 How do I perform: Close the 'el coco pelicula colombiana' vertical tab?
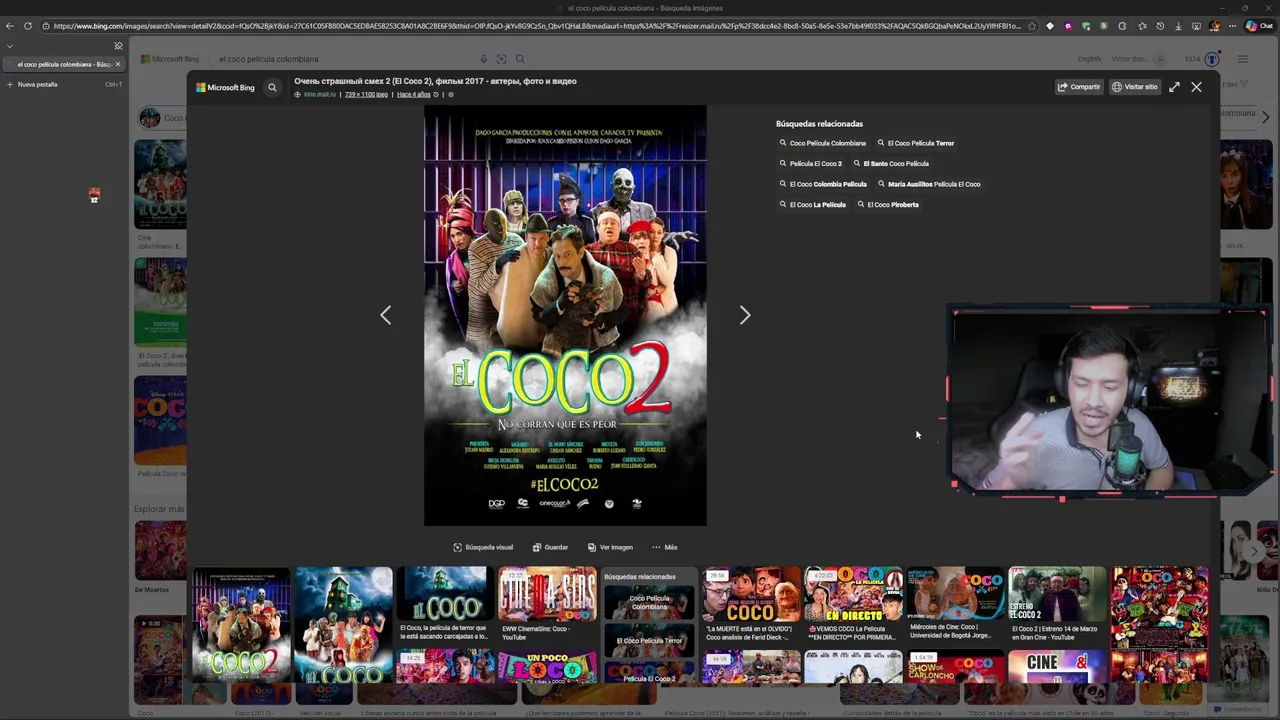118,64
